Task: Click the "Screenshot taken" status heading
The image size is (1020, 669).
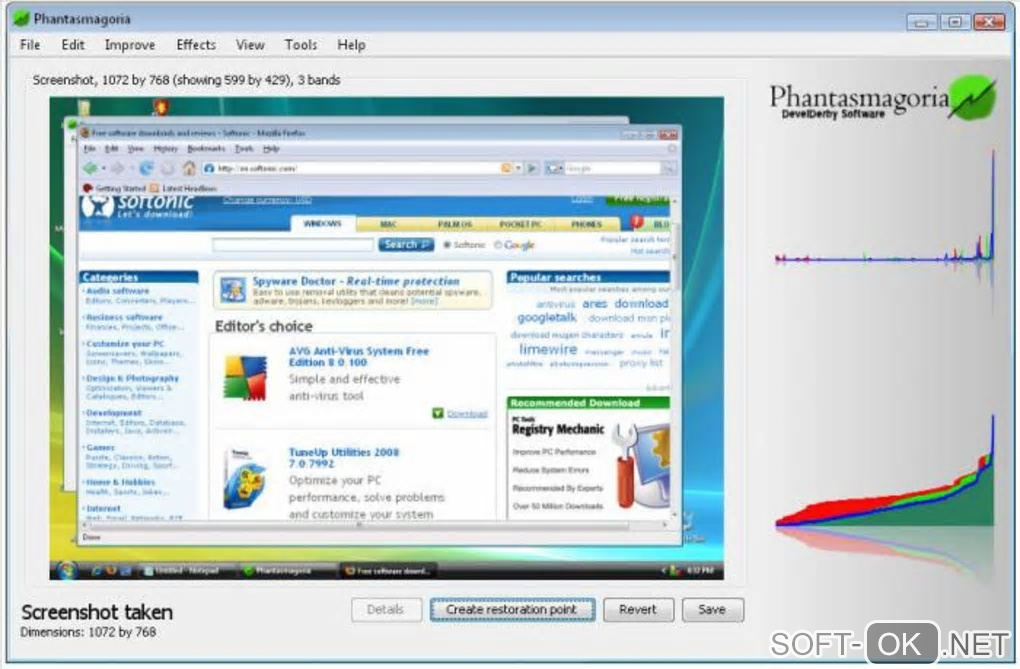Action: coord(97,612)
